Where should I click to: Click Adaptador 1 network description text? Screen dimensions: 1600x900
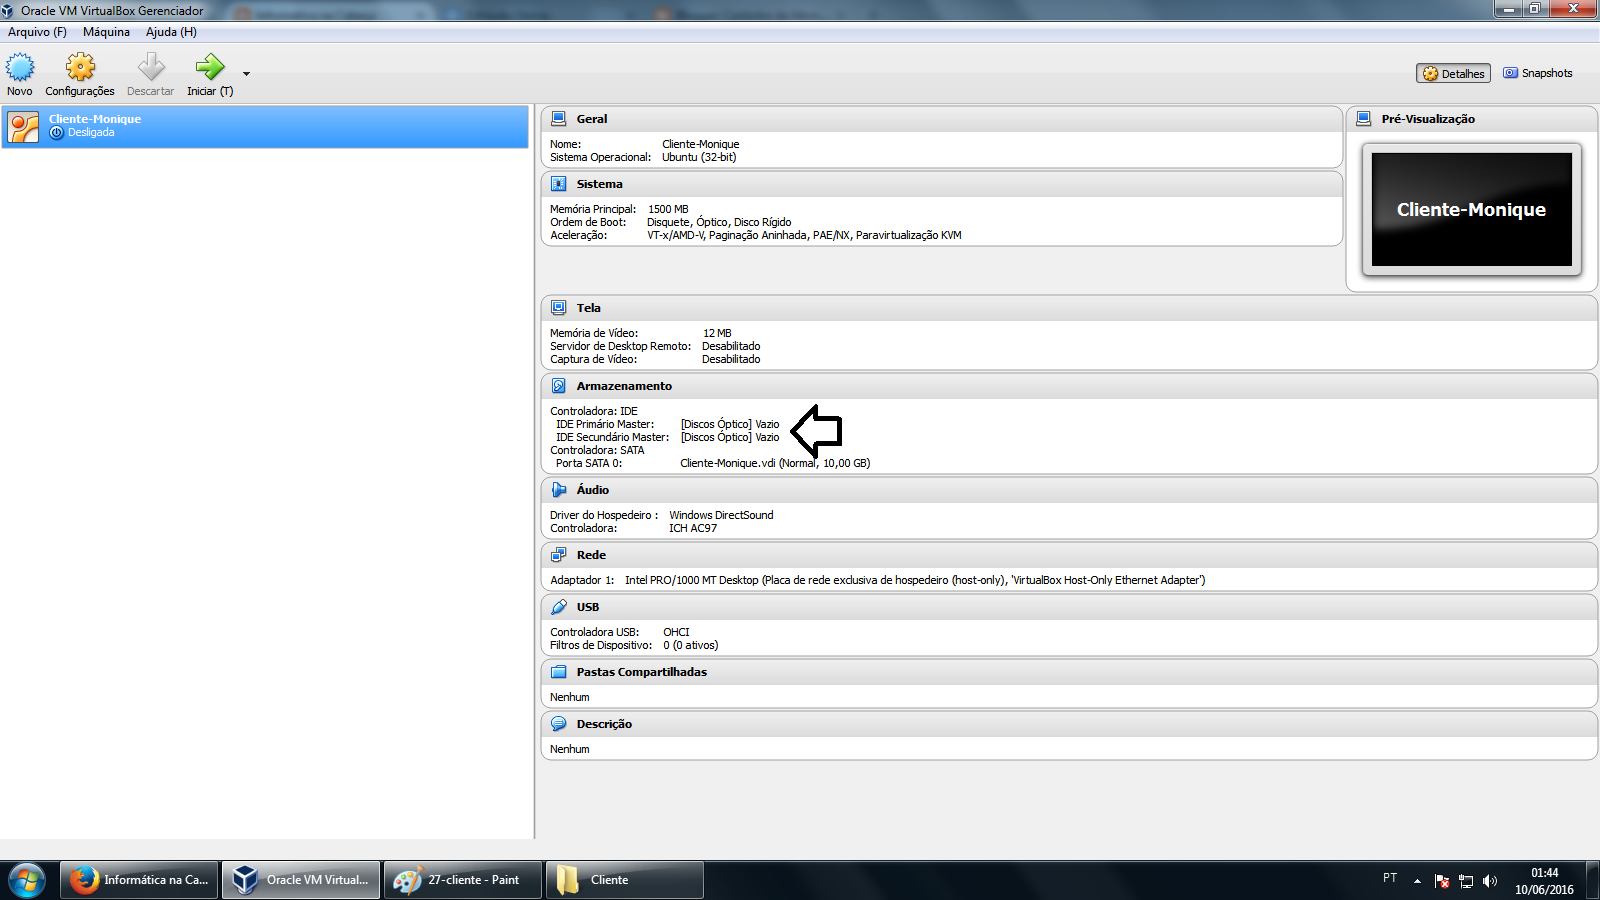coord(915,580)
